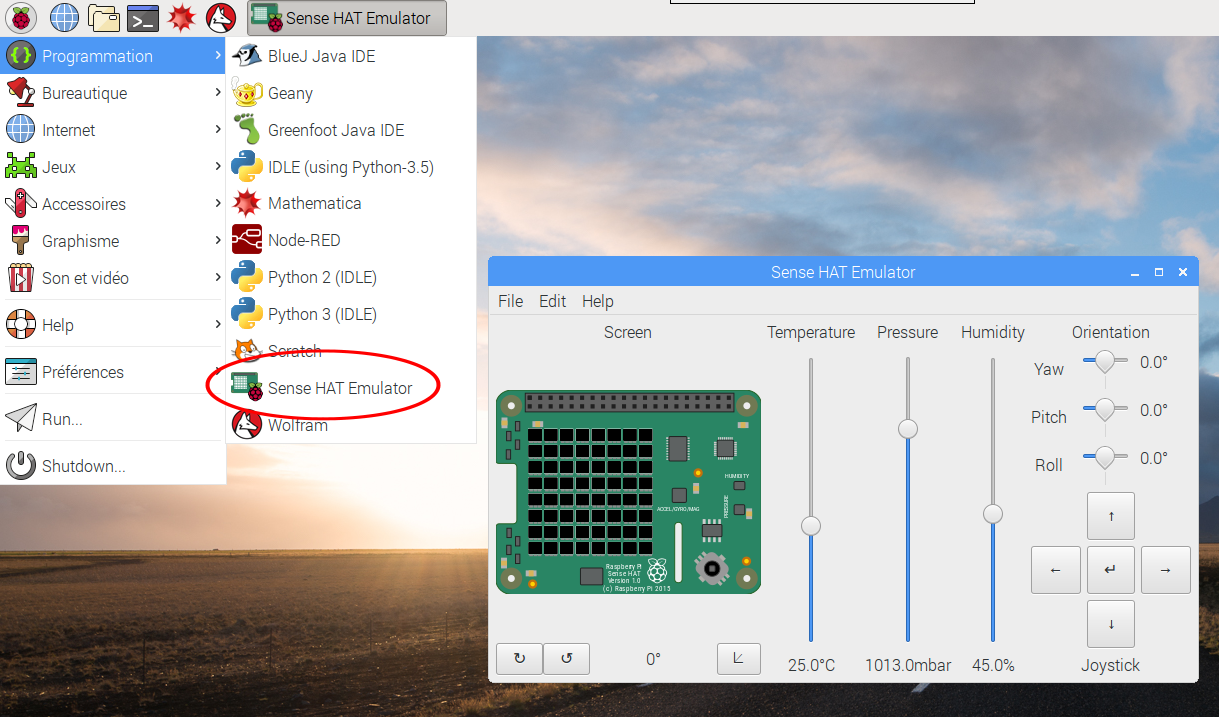Rotate the screen clockwise
The image size is (1219, 717).
coord(519,658)
